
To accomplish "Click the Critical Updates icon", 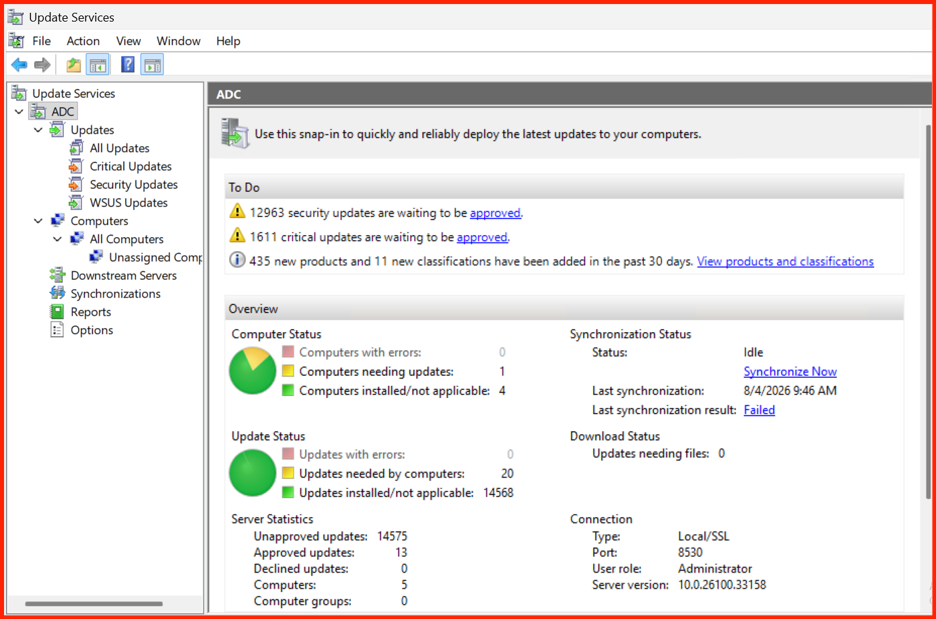I will pos(76,166).
